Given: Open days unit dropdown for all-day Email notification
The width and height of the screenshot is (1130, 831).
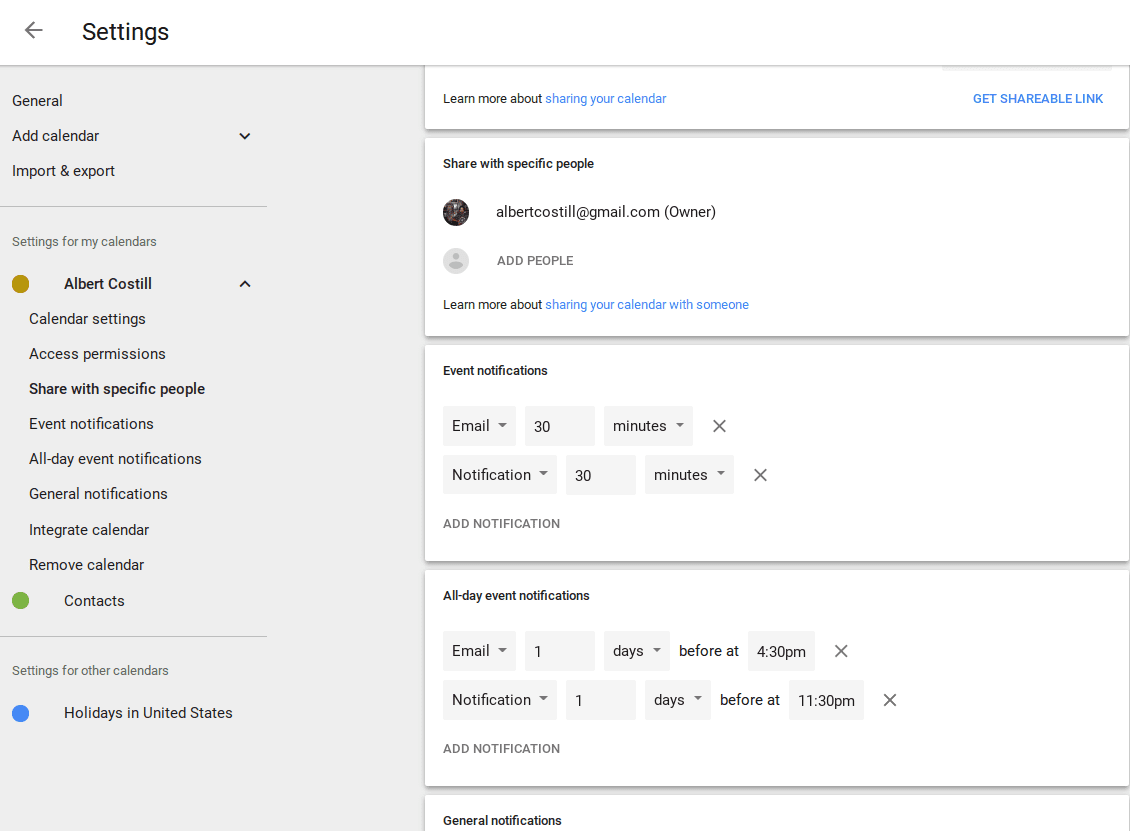Looking at the screenshot, I should (636, 651).
